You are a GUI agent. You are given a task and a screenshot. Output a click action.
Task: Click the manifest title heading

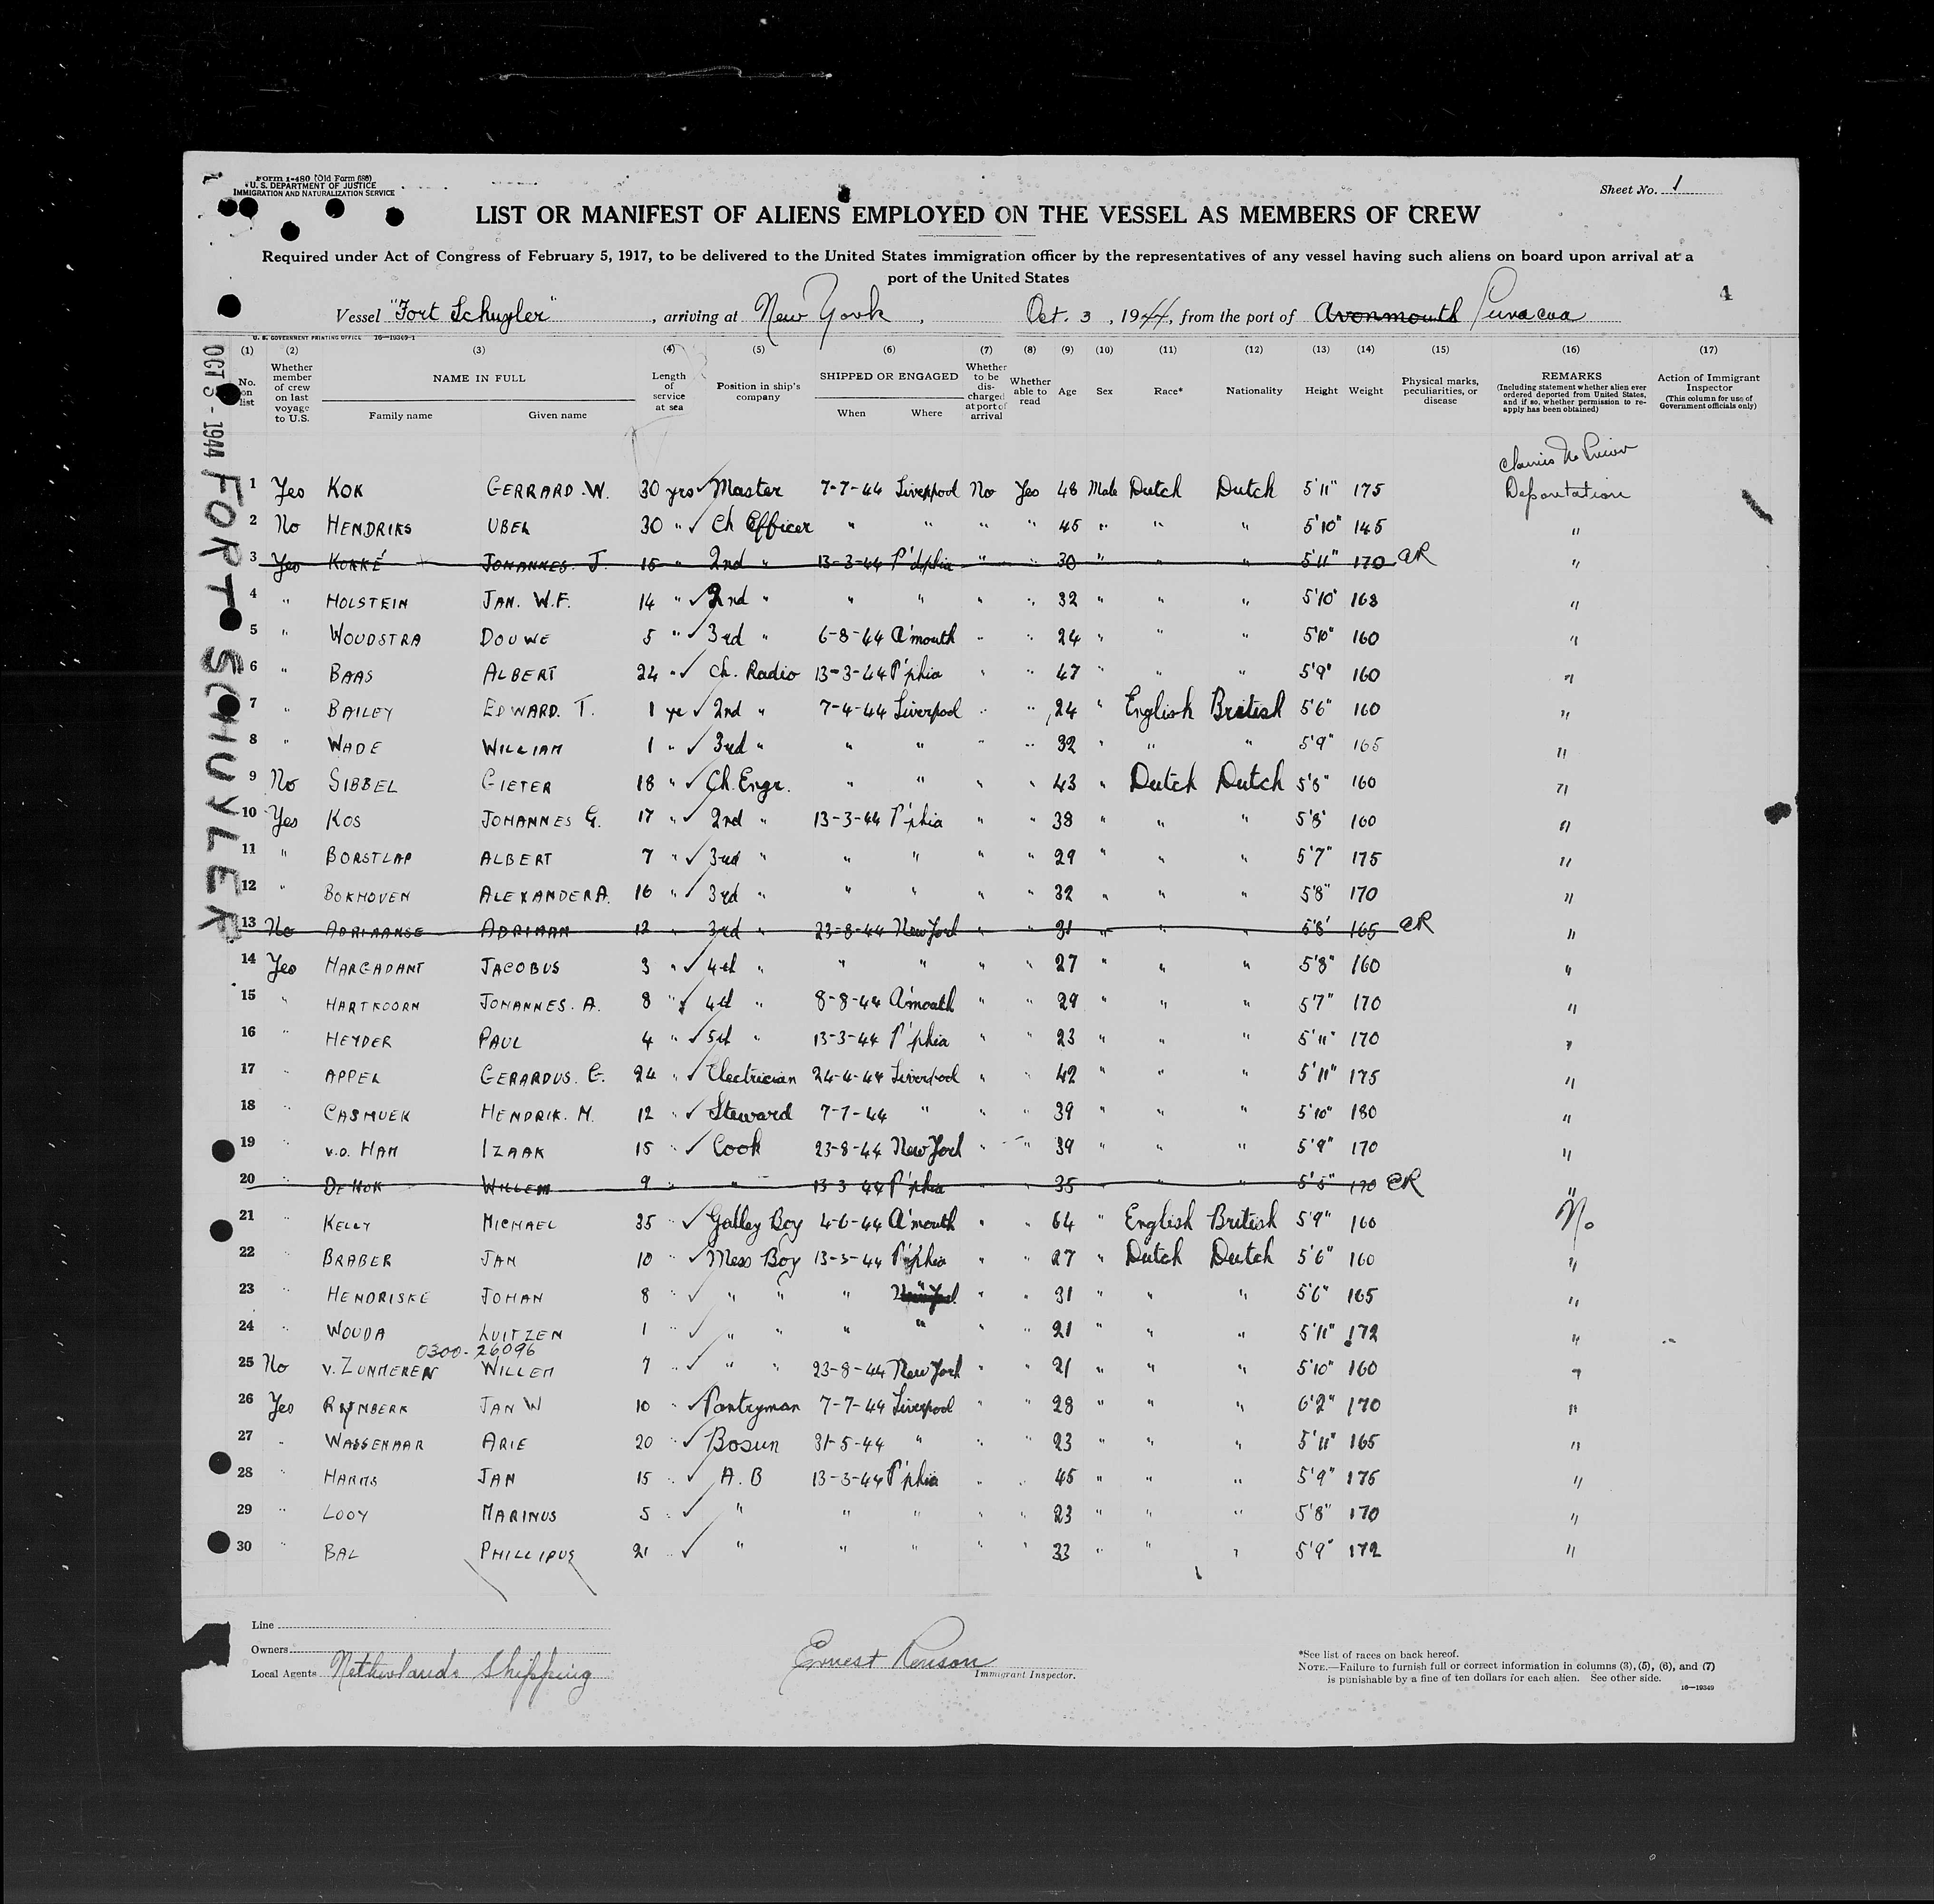977,214
